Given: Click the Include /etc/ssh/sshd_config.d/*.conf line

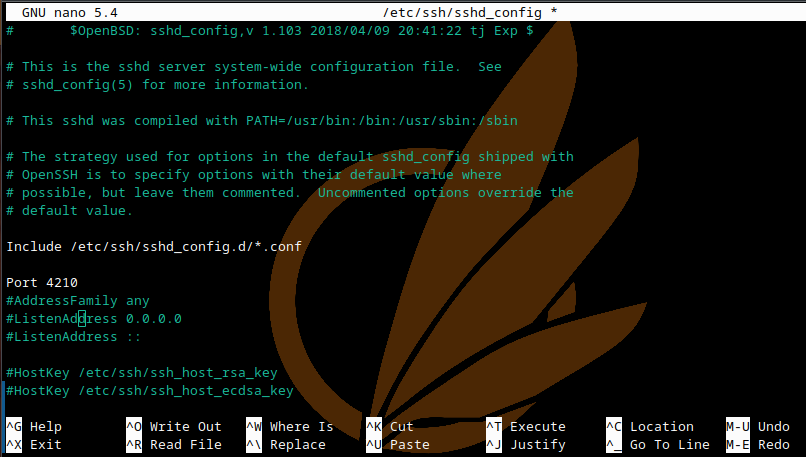Looking at the screenshot, I should point(154,246).
